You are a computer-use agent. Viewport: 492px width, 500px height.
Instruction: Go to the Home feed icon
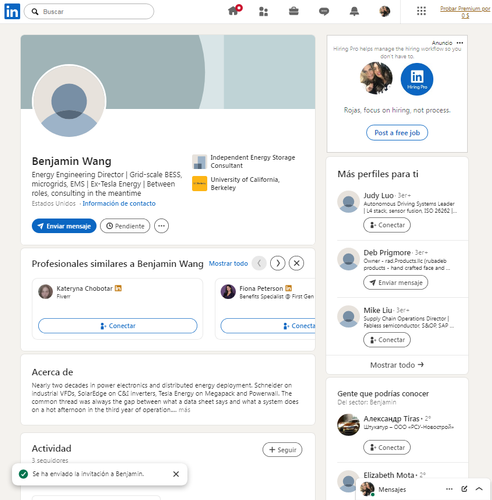point(233,11)
